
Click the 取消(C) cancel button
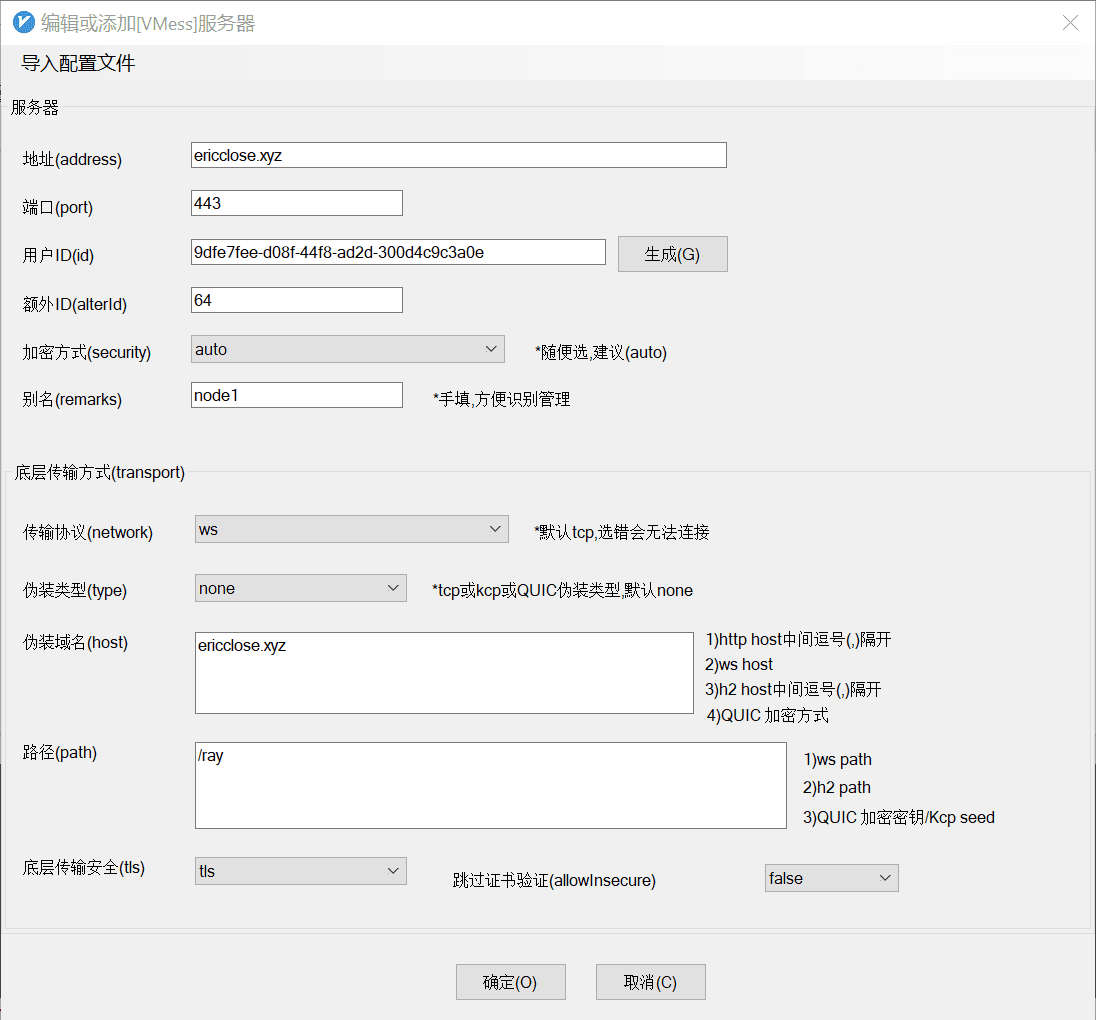[x=650, y=982]
